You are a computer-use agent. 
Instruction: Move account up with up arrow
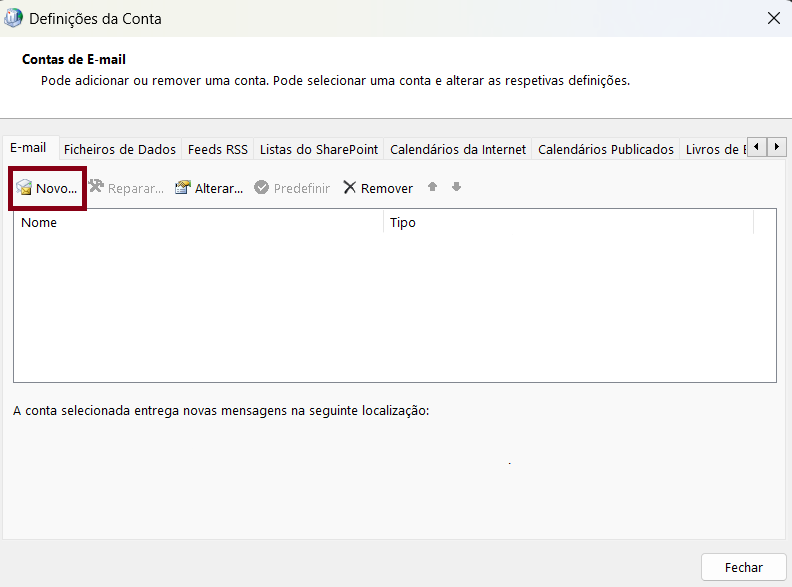point(433,187)
